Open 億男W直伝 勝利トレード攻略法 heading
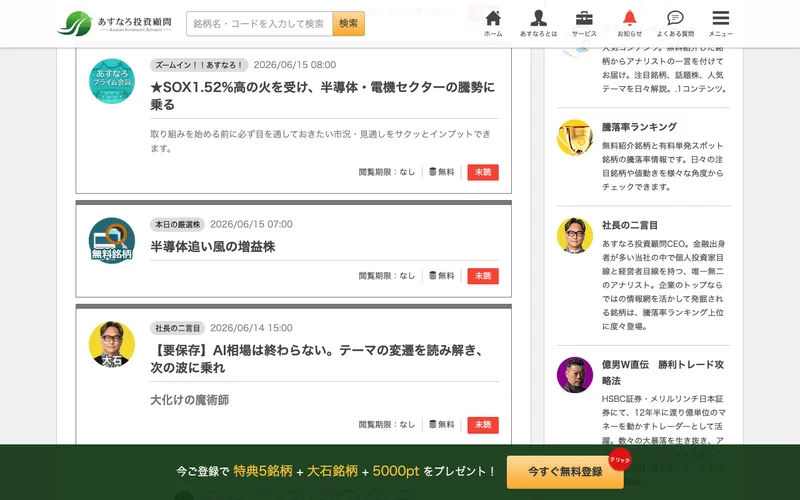Image resolution: width=800 pixels, height=500 pixels. [663, 372]
